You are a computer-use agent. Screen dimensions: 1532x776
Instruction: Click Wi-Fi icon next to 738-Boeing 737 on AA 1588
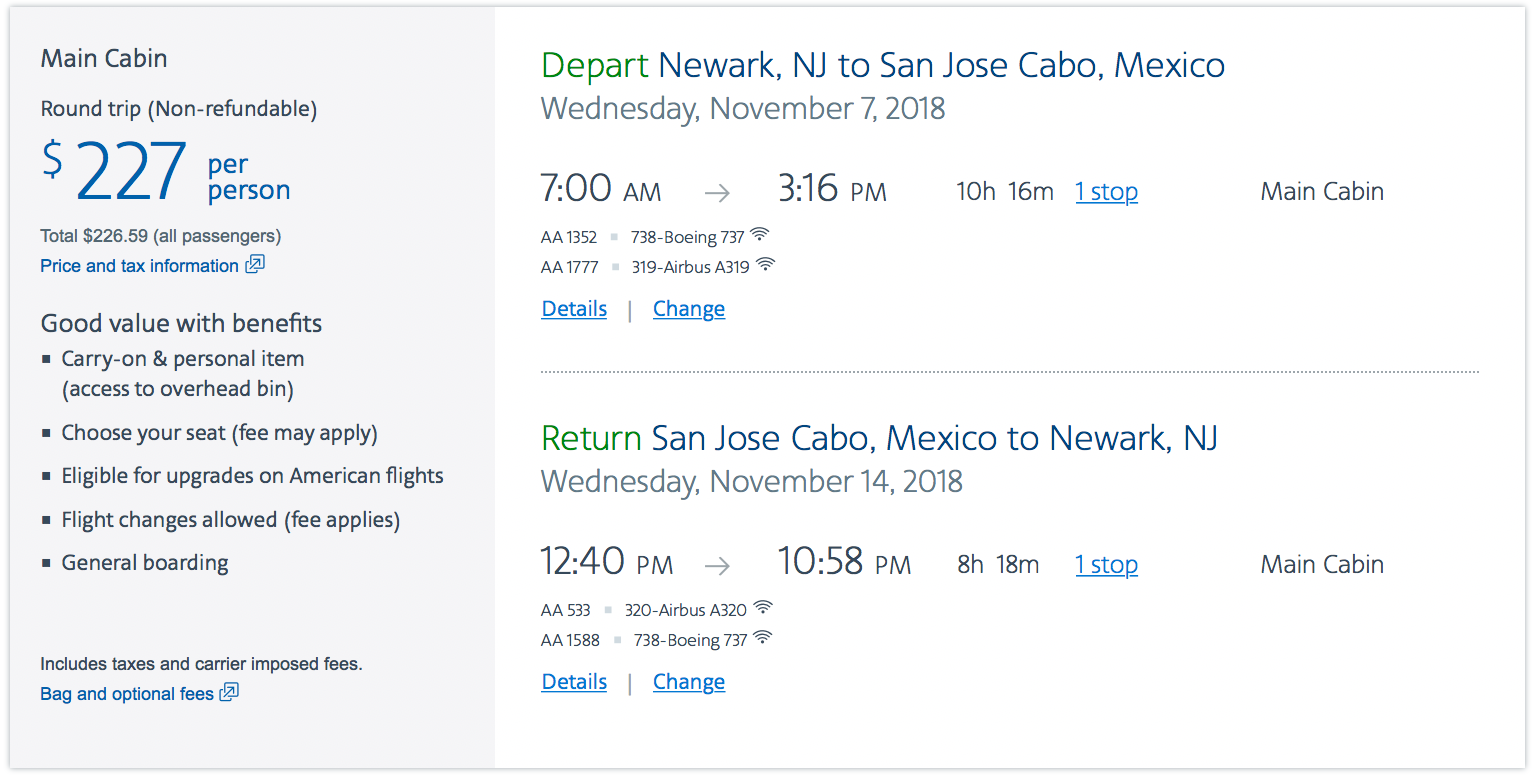pos(763,637)
